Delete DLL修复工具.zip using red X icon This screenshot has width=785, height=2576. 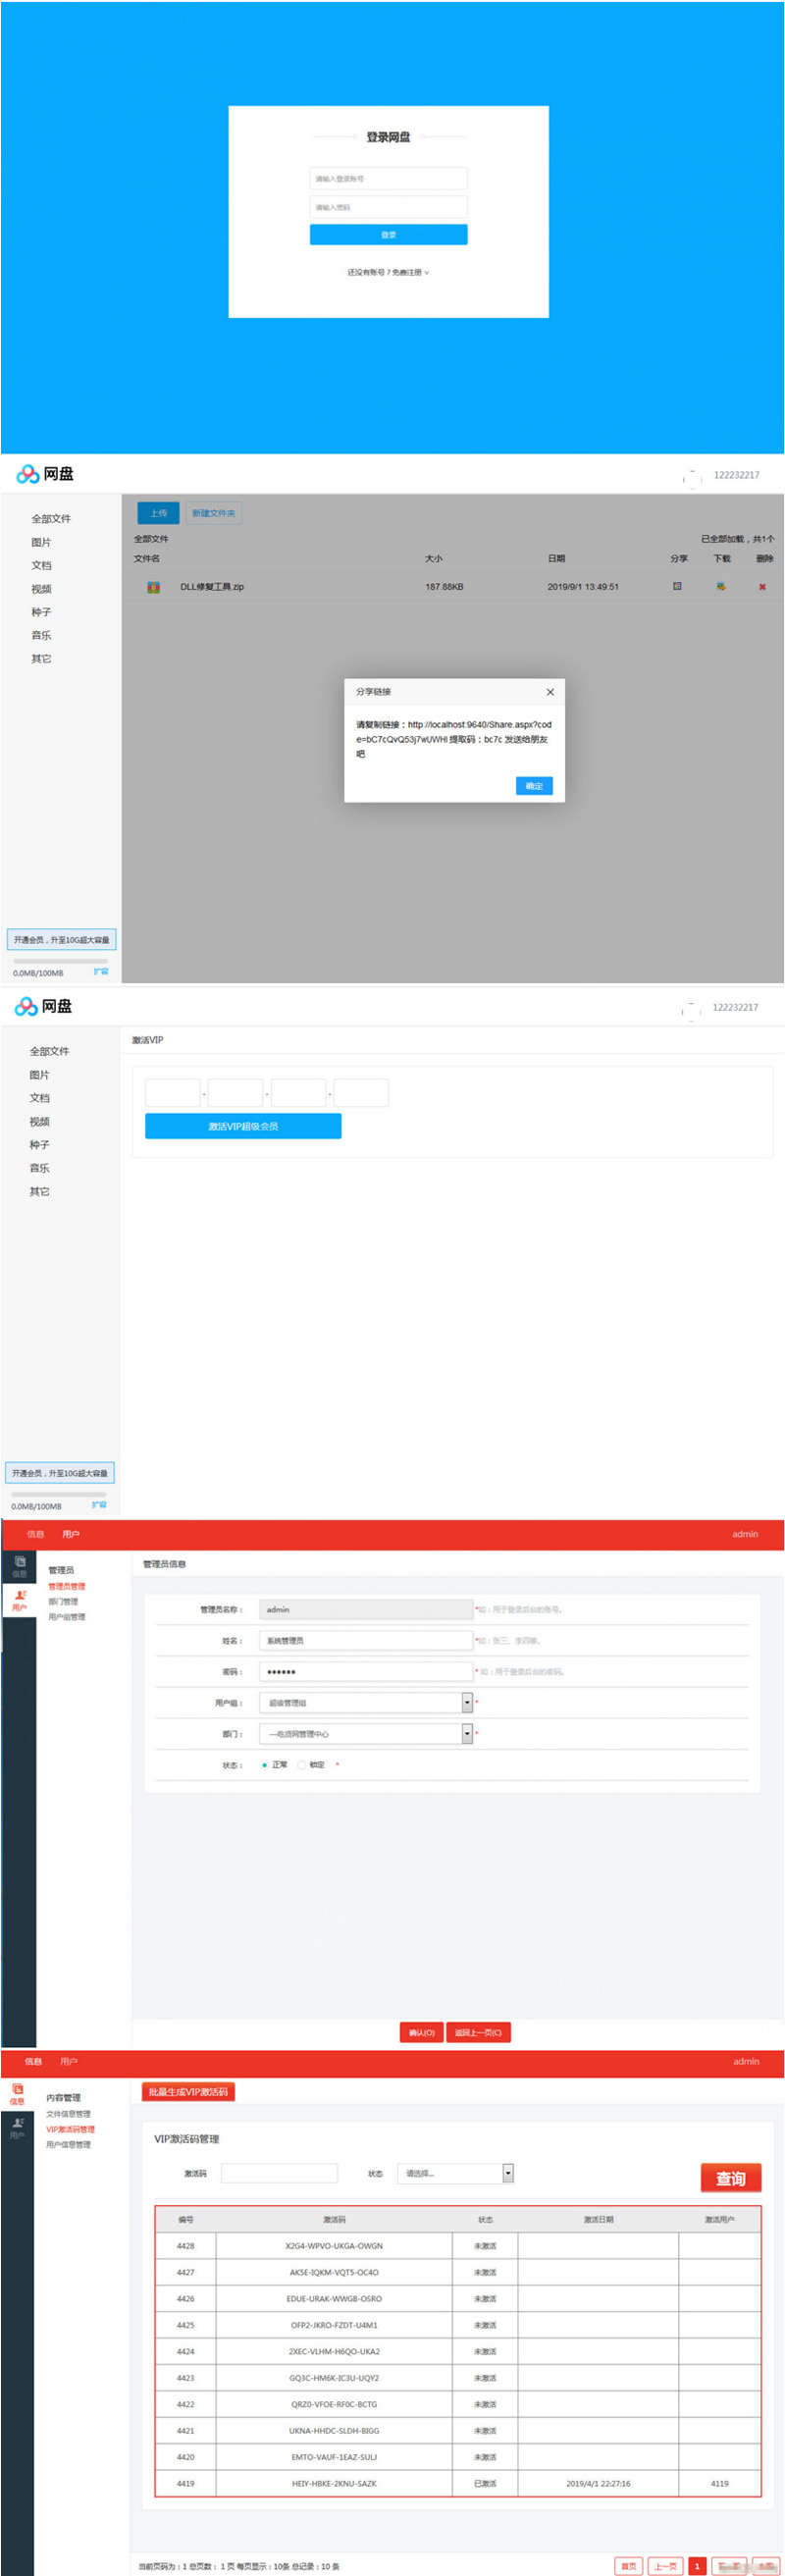pyautogui.click(x=762, y=587)
